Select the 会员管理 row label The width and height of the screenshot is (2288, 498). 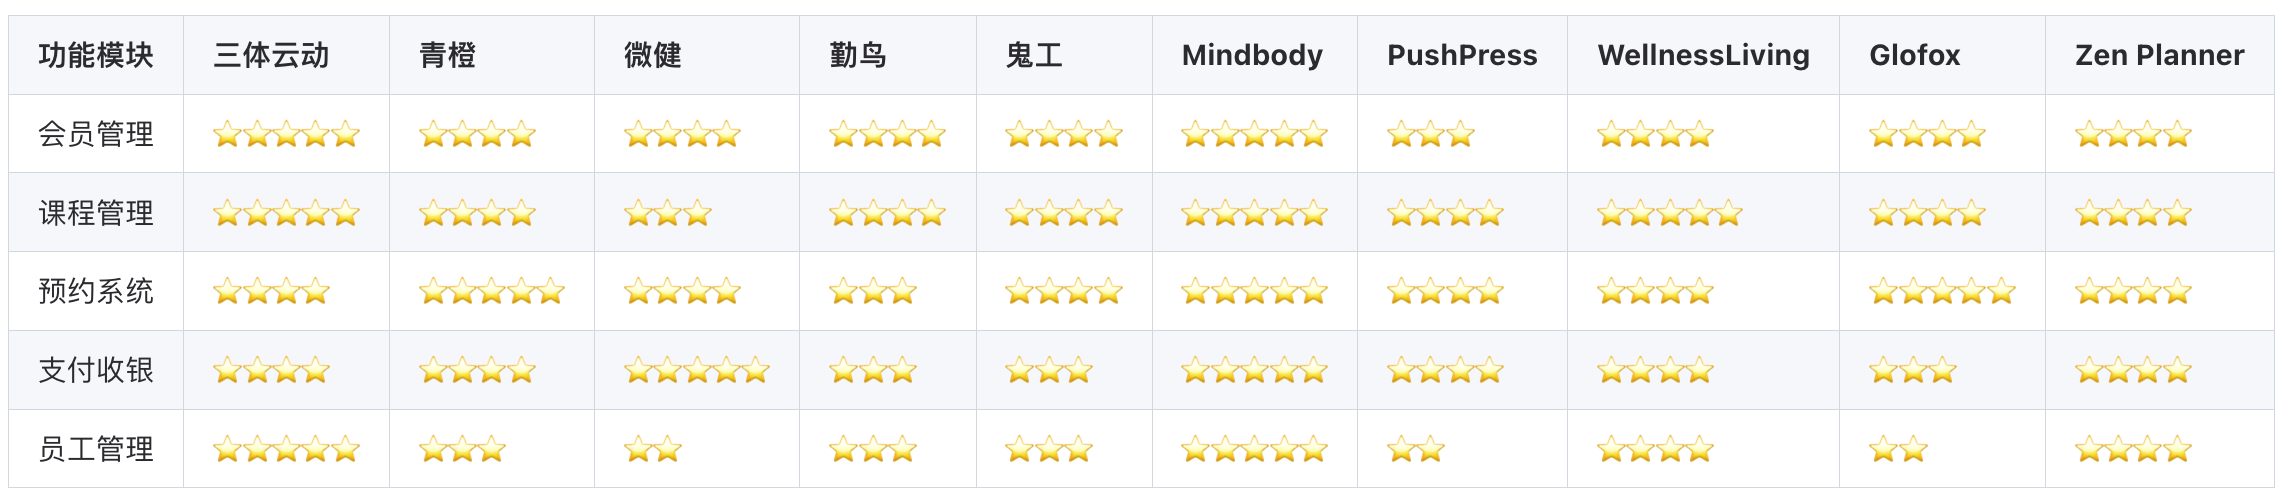pos(96,134)
